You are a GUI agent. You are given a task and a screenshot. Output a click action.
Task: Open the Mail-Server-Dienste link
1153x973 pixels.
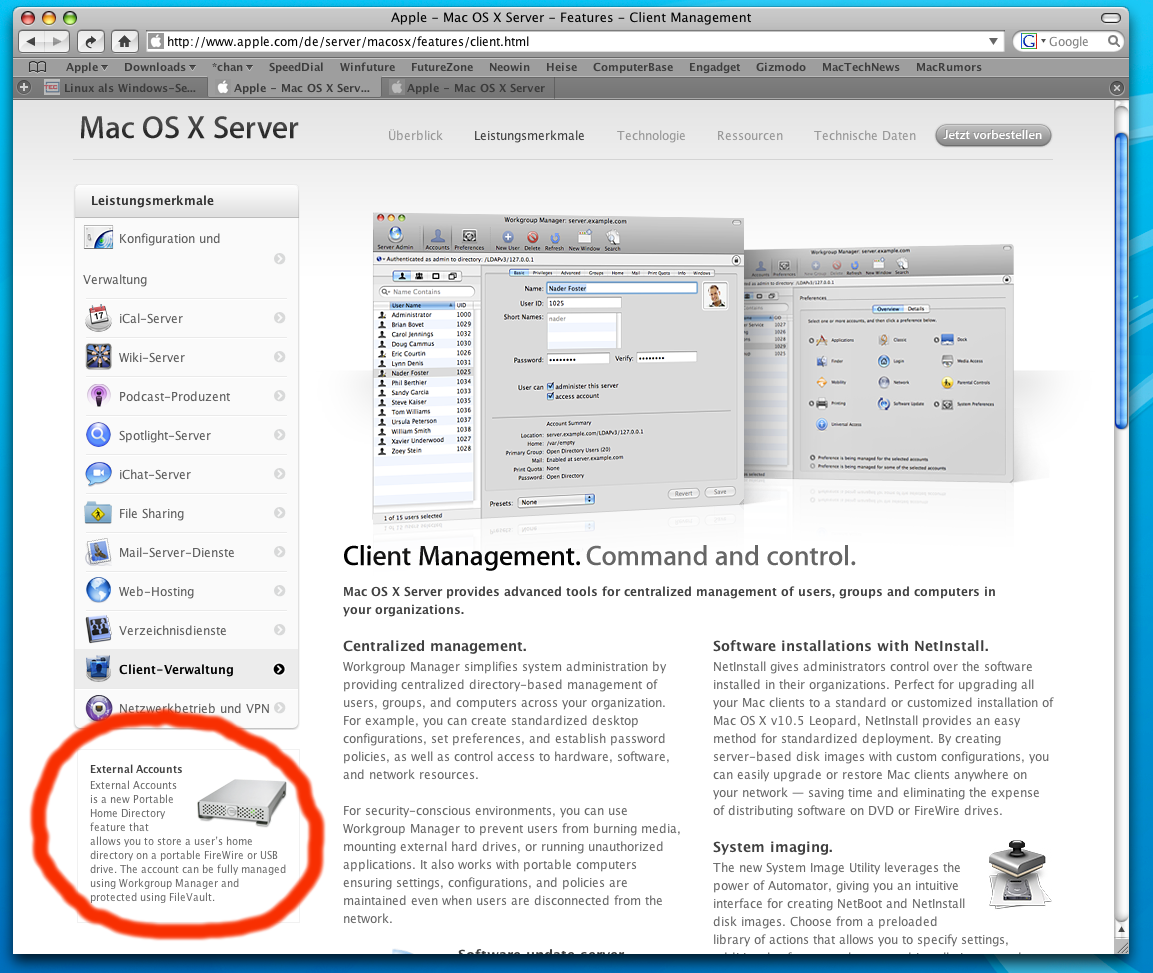click(x=176, y=552)
